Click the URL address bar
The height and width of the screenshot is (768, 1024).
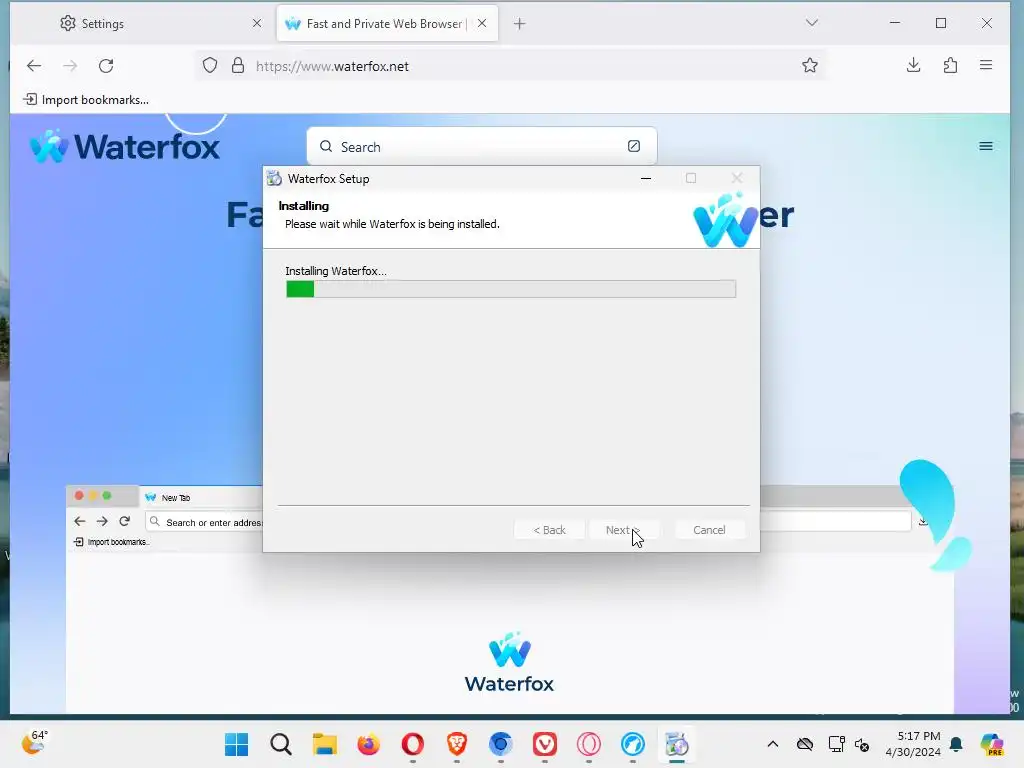coord(509,66)
